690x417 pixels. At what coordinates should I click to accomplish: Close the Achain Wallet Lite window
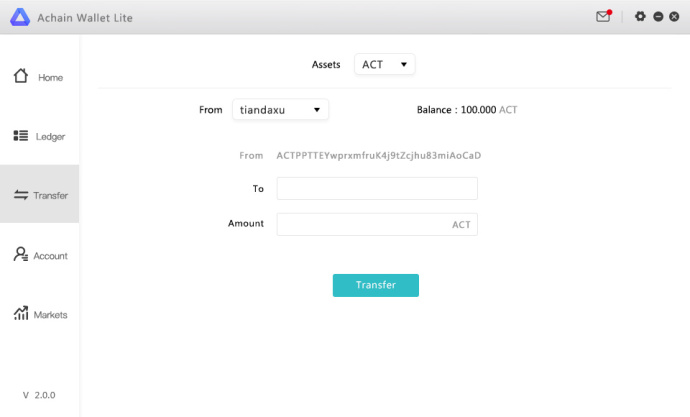[674, 17]
